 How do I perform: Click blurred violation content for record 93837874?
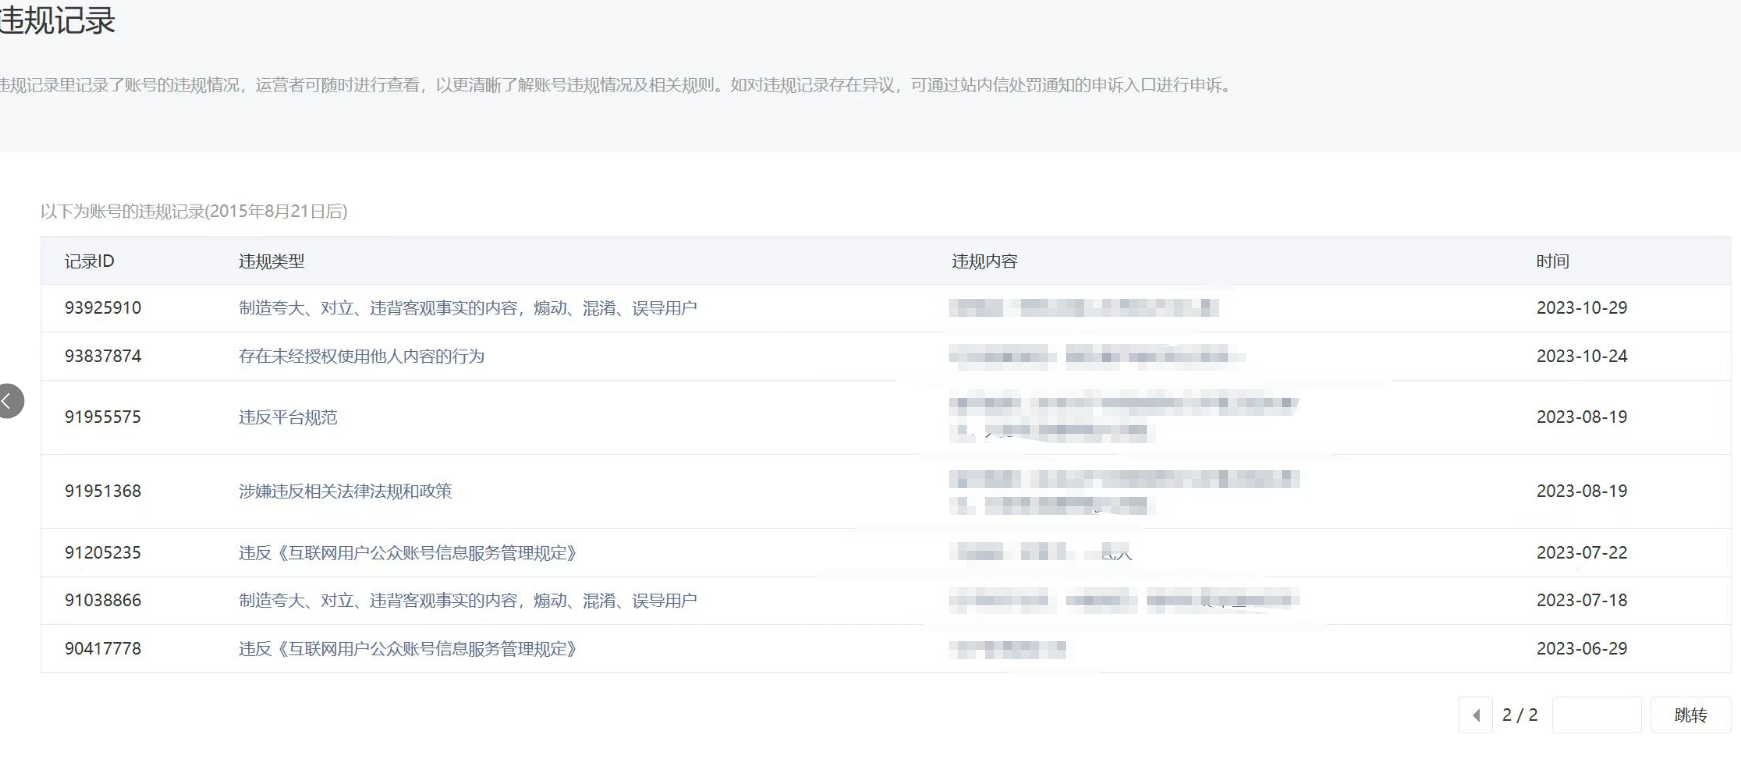click(1097, 356)
